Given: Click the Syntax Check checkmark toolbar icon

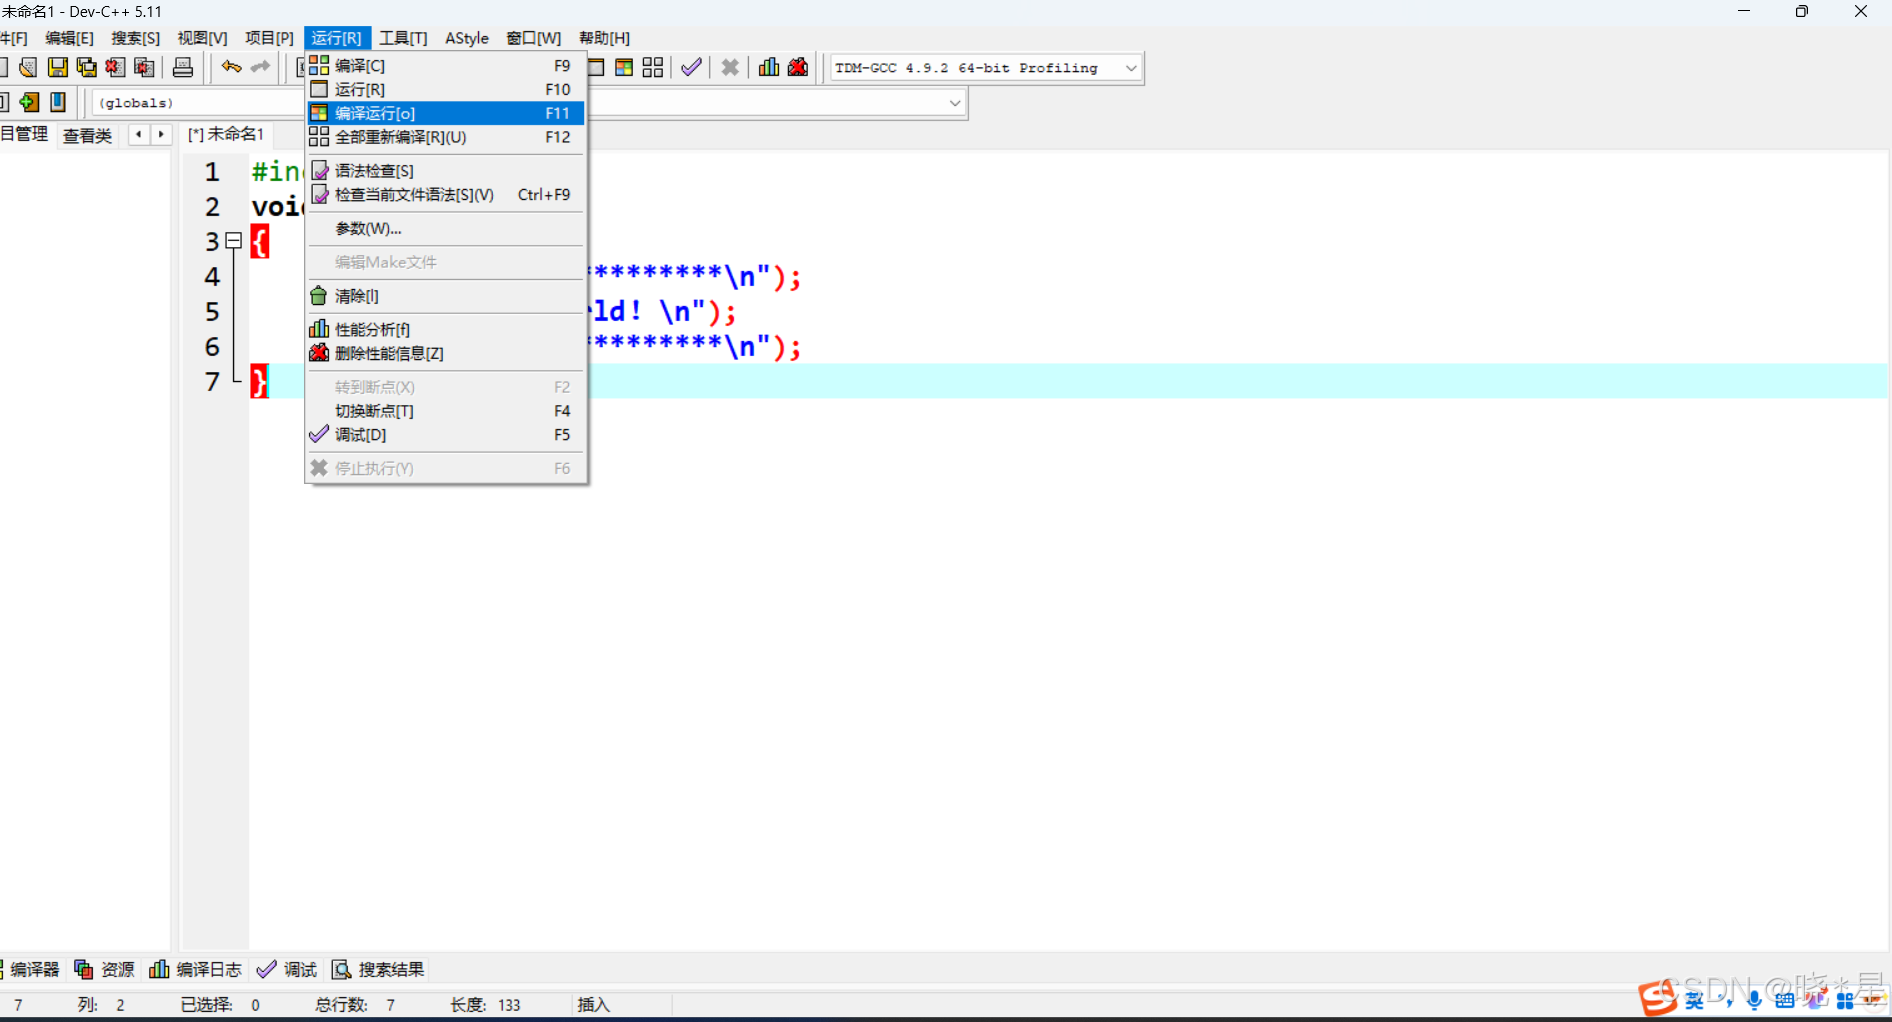Looking at the screenshot, I should [x=691, y=67].
